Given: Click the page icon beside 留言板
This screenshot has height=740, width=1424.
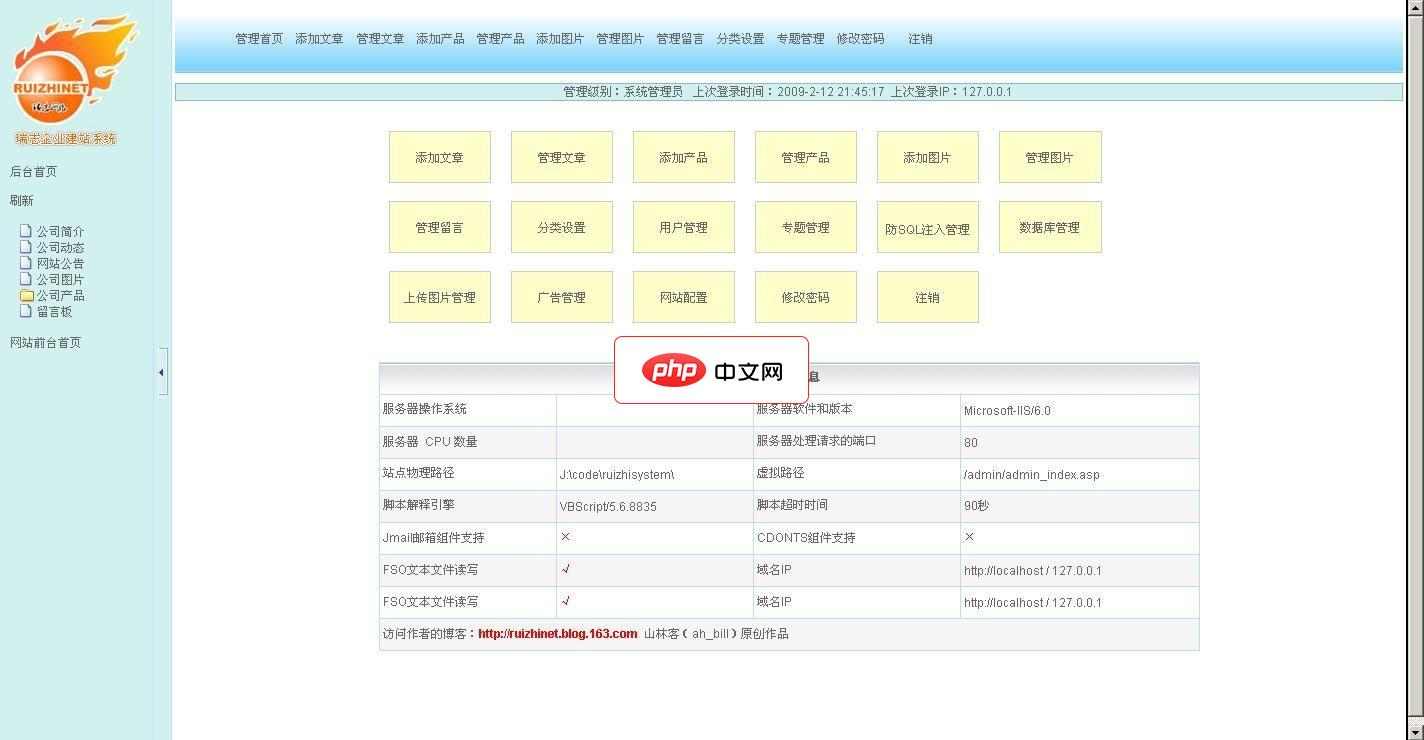Looking at the screenshot, I should click(24, 311).
